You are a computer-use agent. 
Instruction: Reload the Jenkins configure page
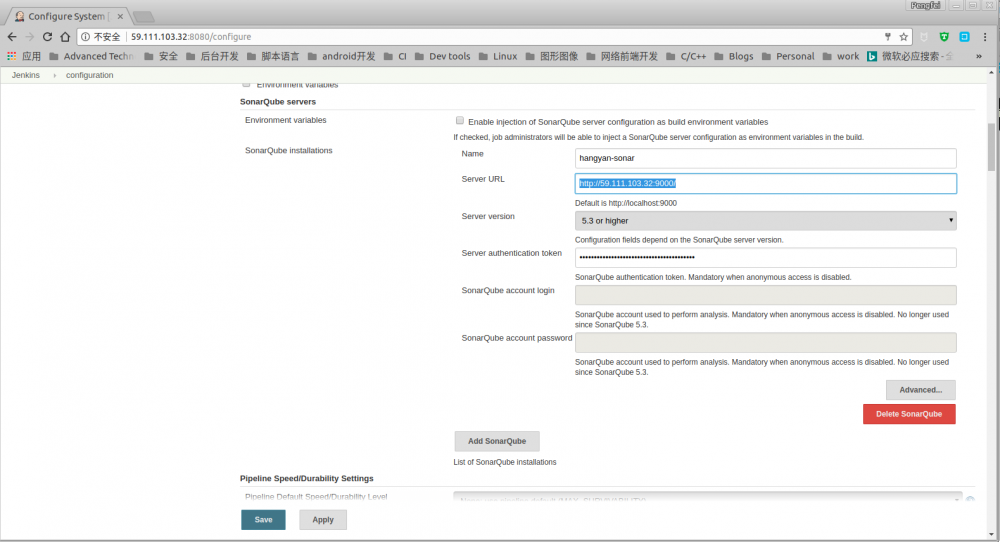(47, 37)
